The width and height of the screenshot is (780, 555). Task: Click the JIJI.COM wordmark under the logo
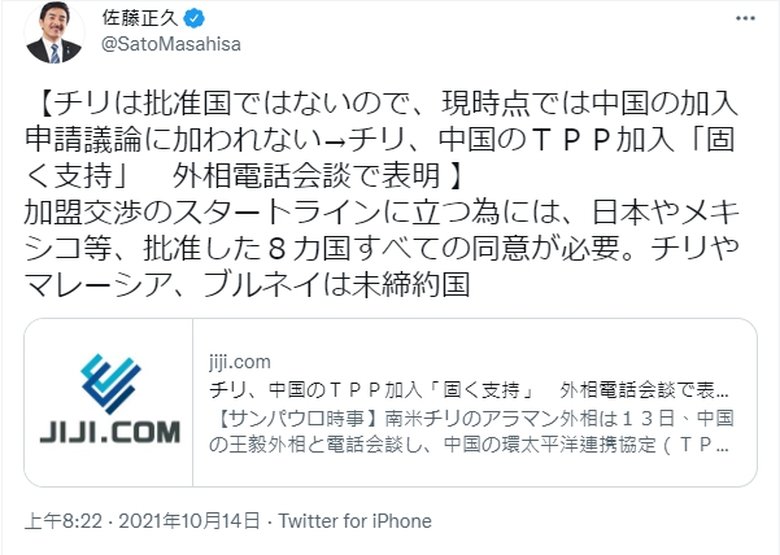coord(110,432)
